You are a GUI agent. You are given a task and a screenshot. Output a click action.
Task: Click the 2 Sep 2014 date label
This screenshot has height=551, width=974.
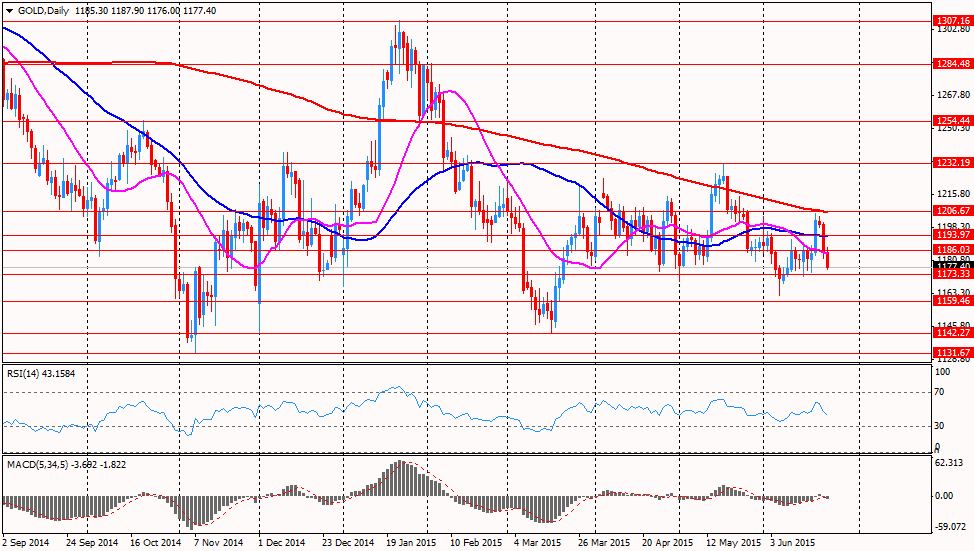(27, 543)
